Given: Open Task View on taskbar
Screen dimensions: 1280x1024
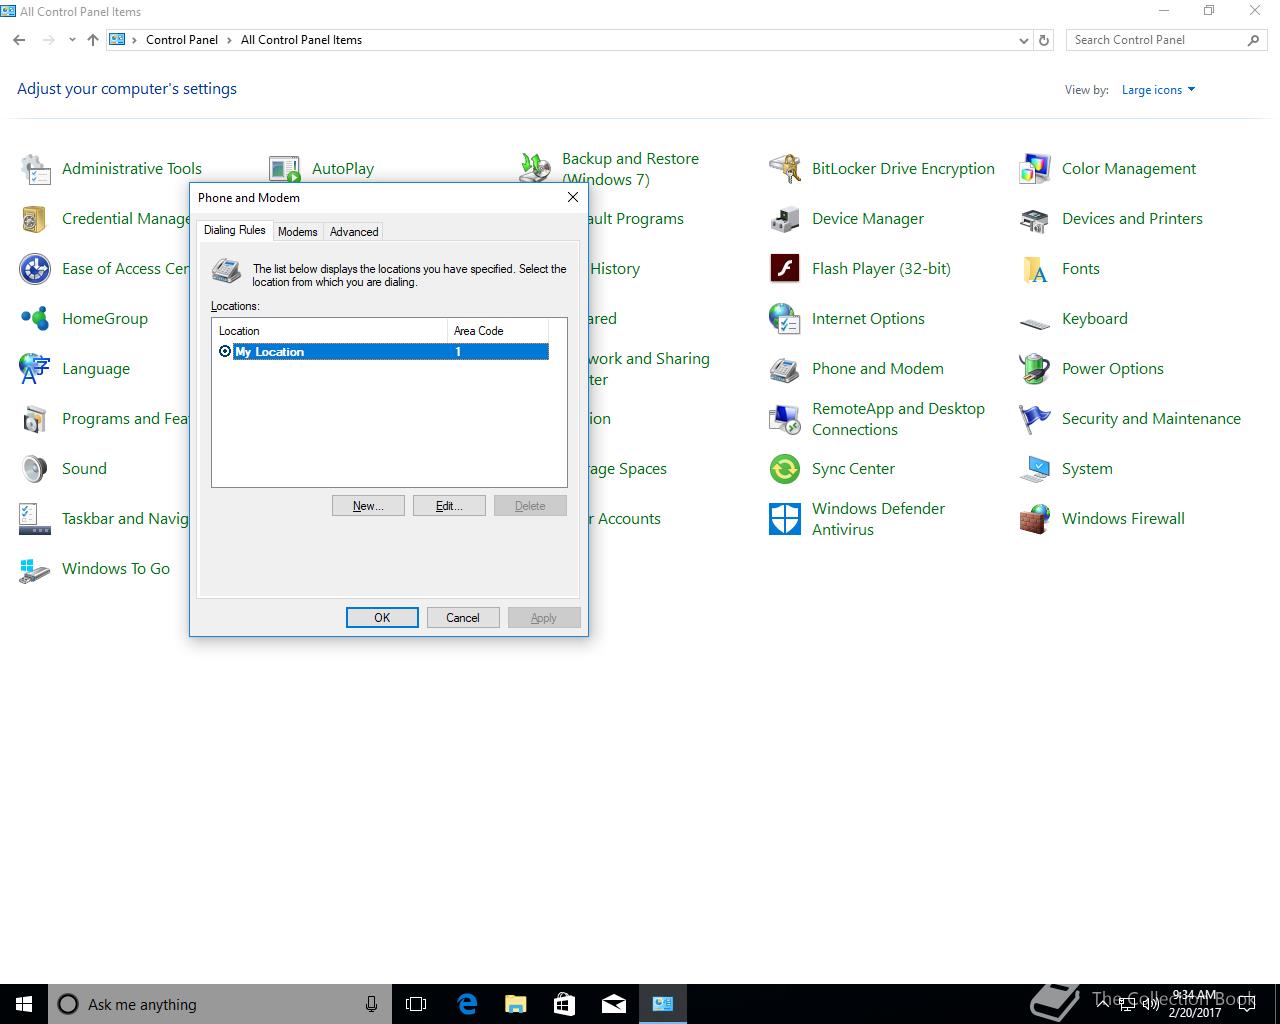Looking at the screenshot, I should (x=416, y=1004).
